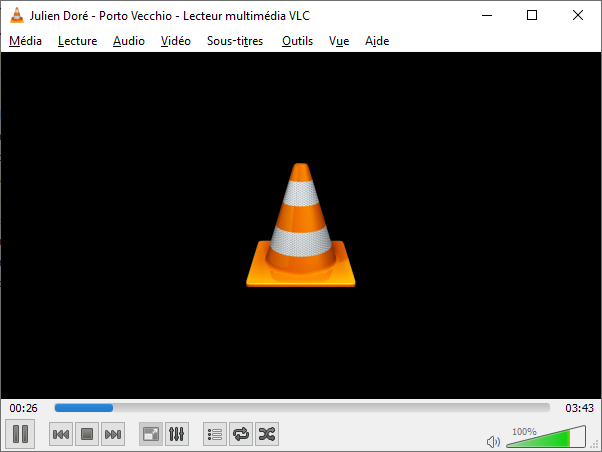Viewport: 602px width, 452px height.
Task: Open the Outils menu
Action: click(x=298, y=41)
